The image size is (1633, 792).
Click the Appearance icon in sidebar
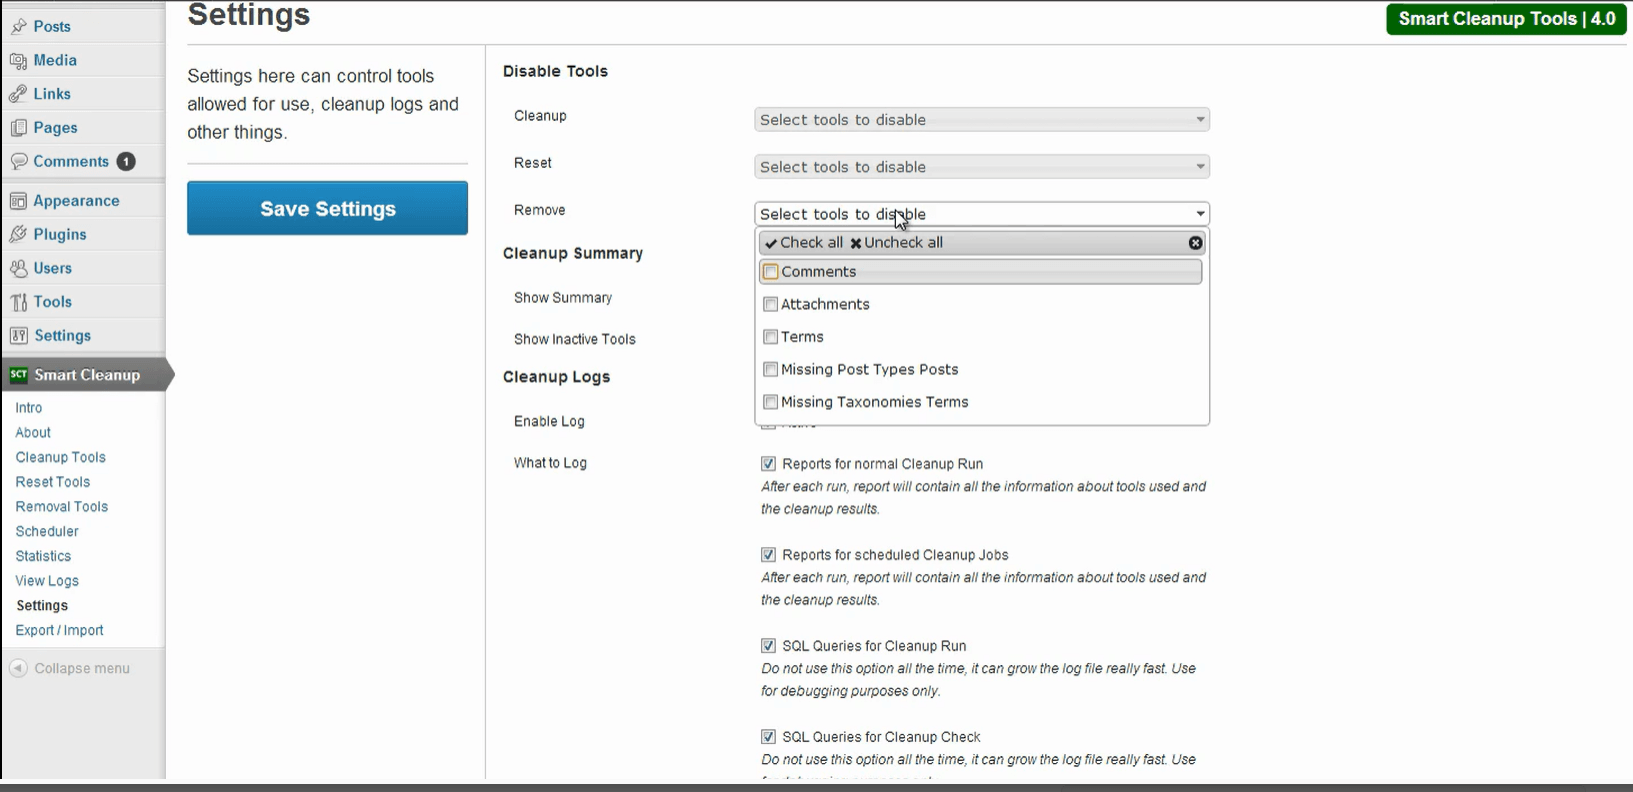point(18,201)
